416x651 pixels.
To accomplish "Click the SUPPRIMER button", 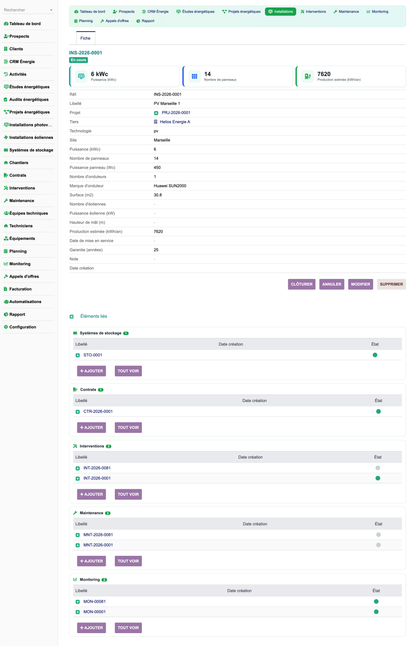I will coord(392,284).
